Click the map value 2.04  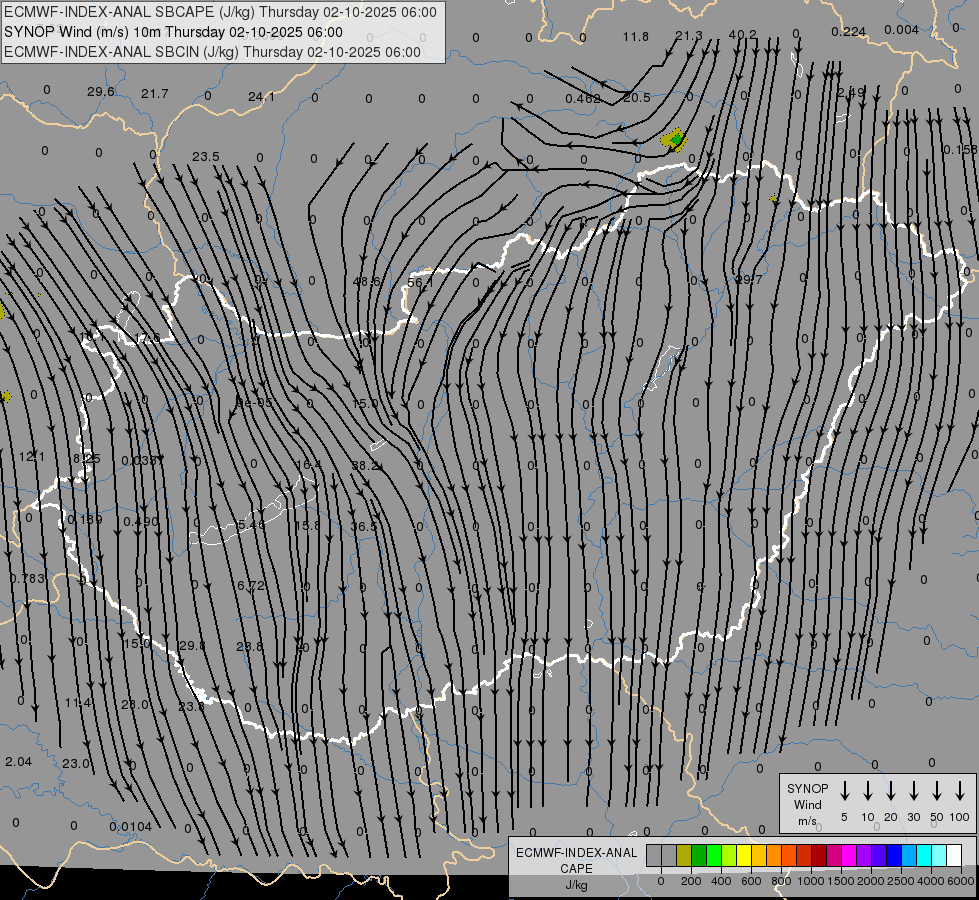click(18, 761)
